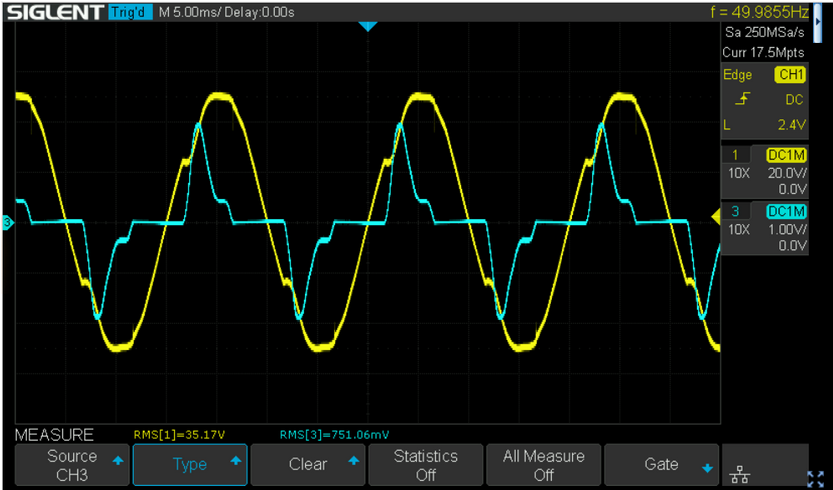Toggle Statistics Off softkey

(x=425, y=465)
